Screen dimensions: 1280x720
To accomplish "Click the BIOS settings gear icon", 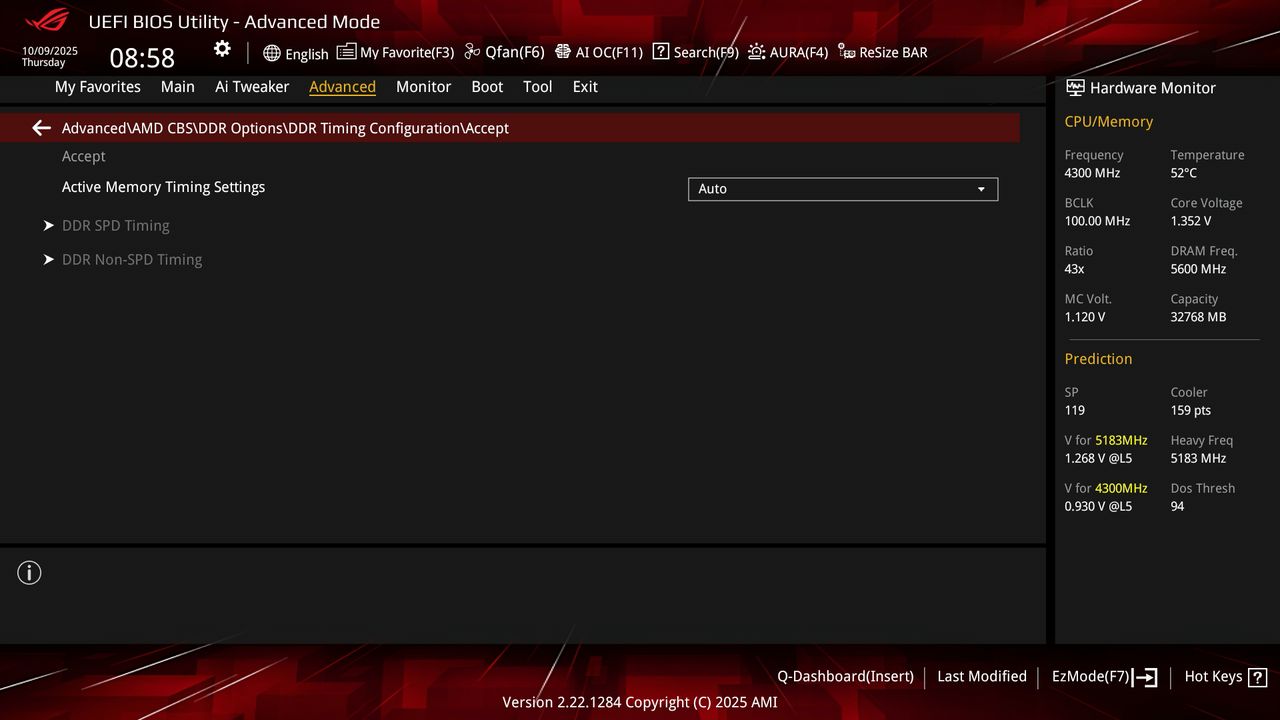I will coord(222,49).
